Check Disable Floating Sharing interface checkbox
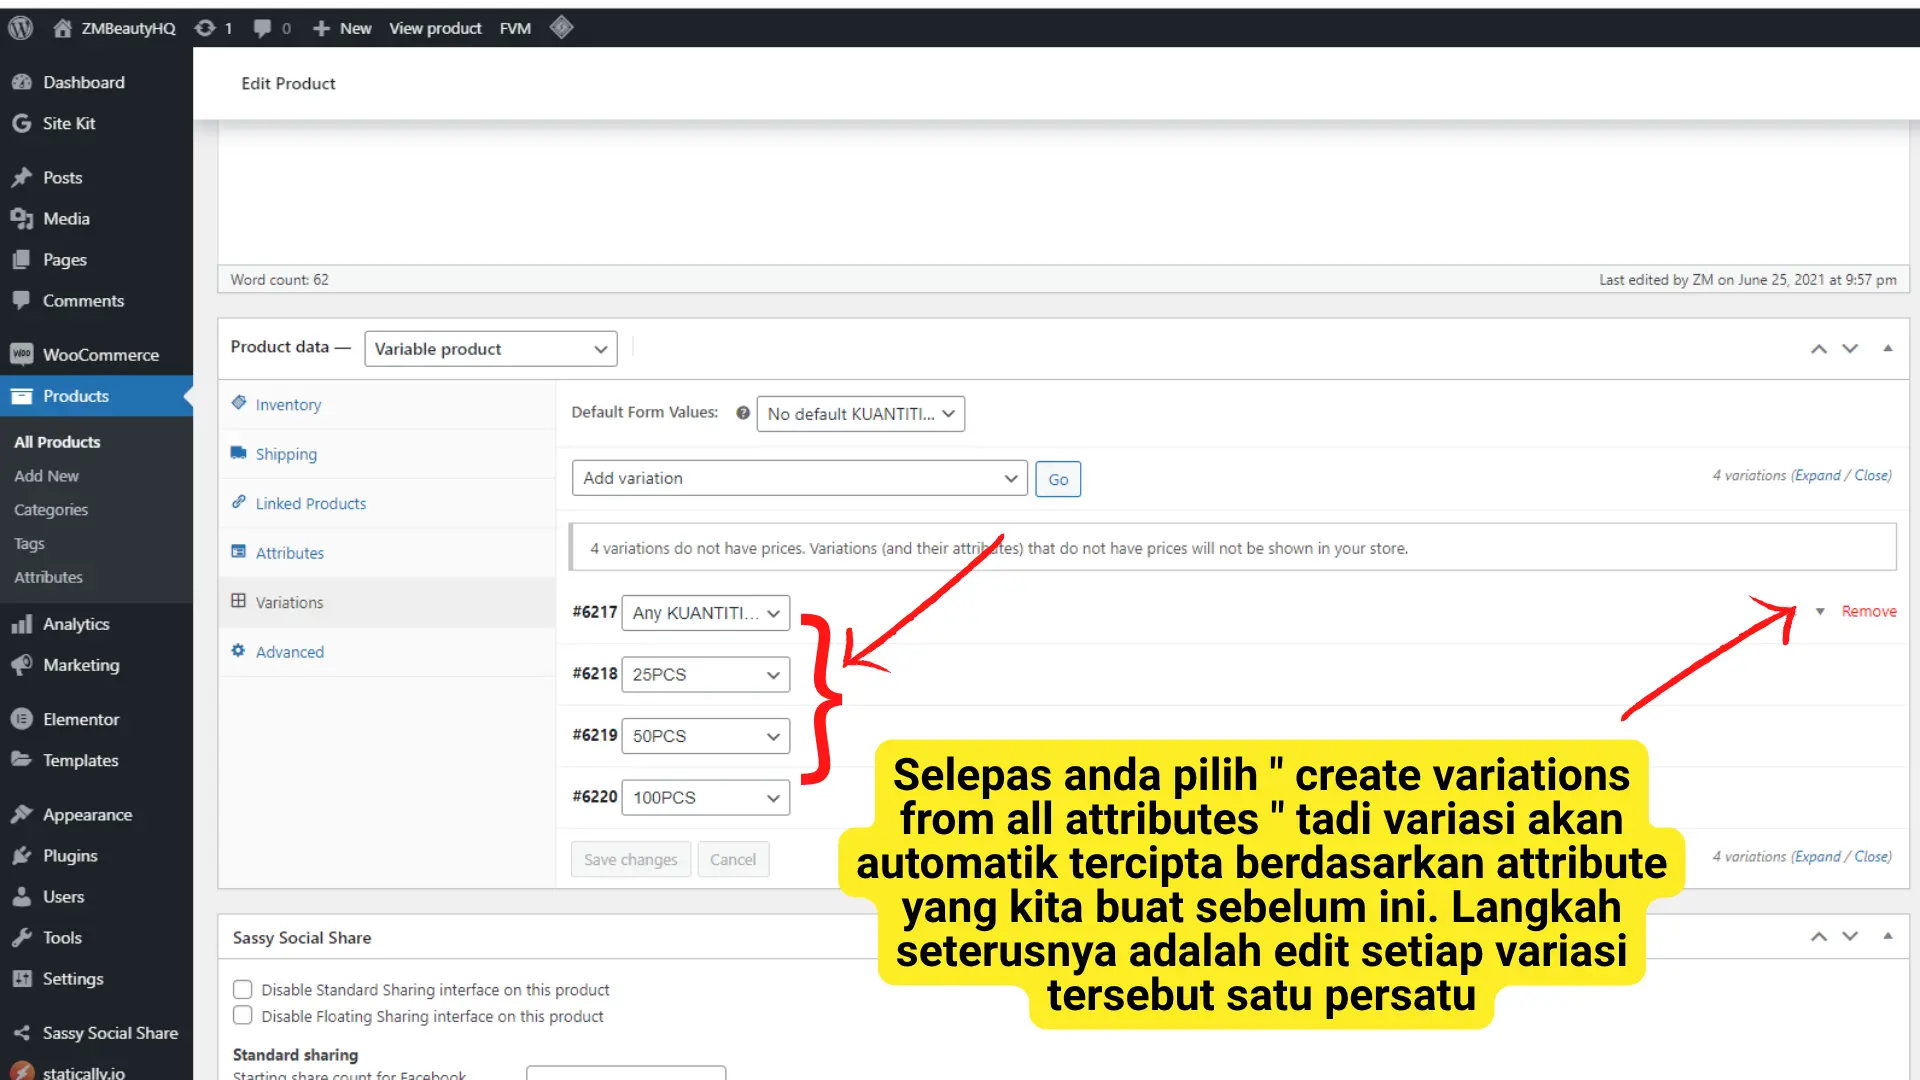 242,1015
